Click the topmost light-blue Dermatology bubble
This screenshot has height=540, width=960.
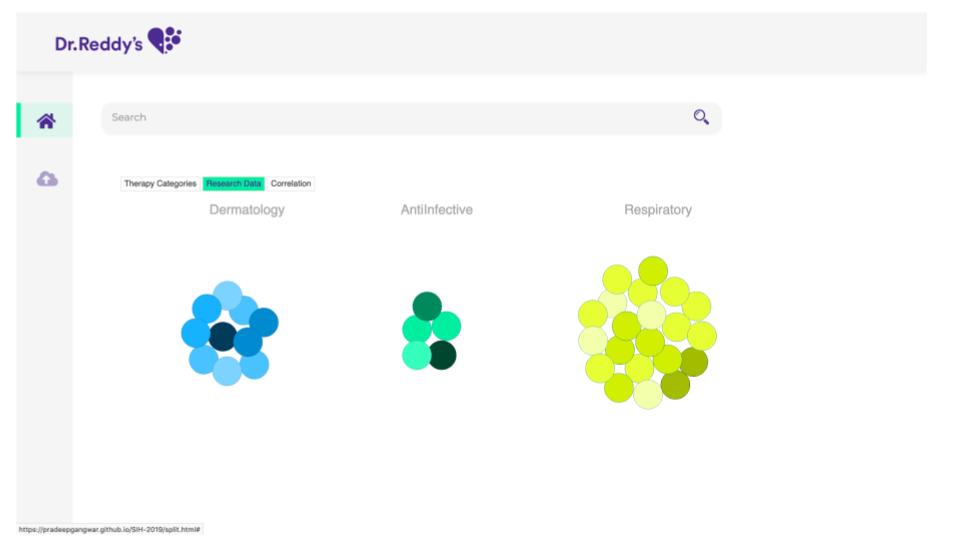point(227,294)
